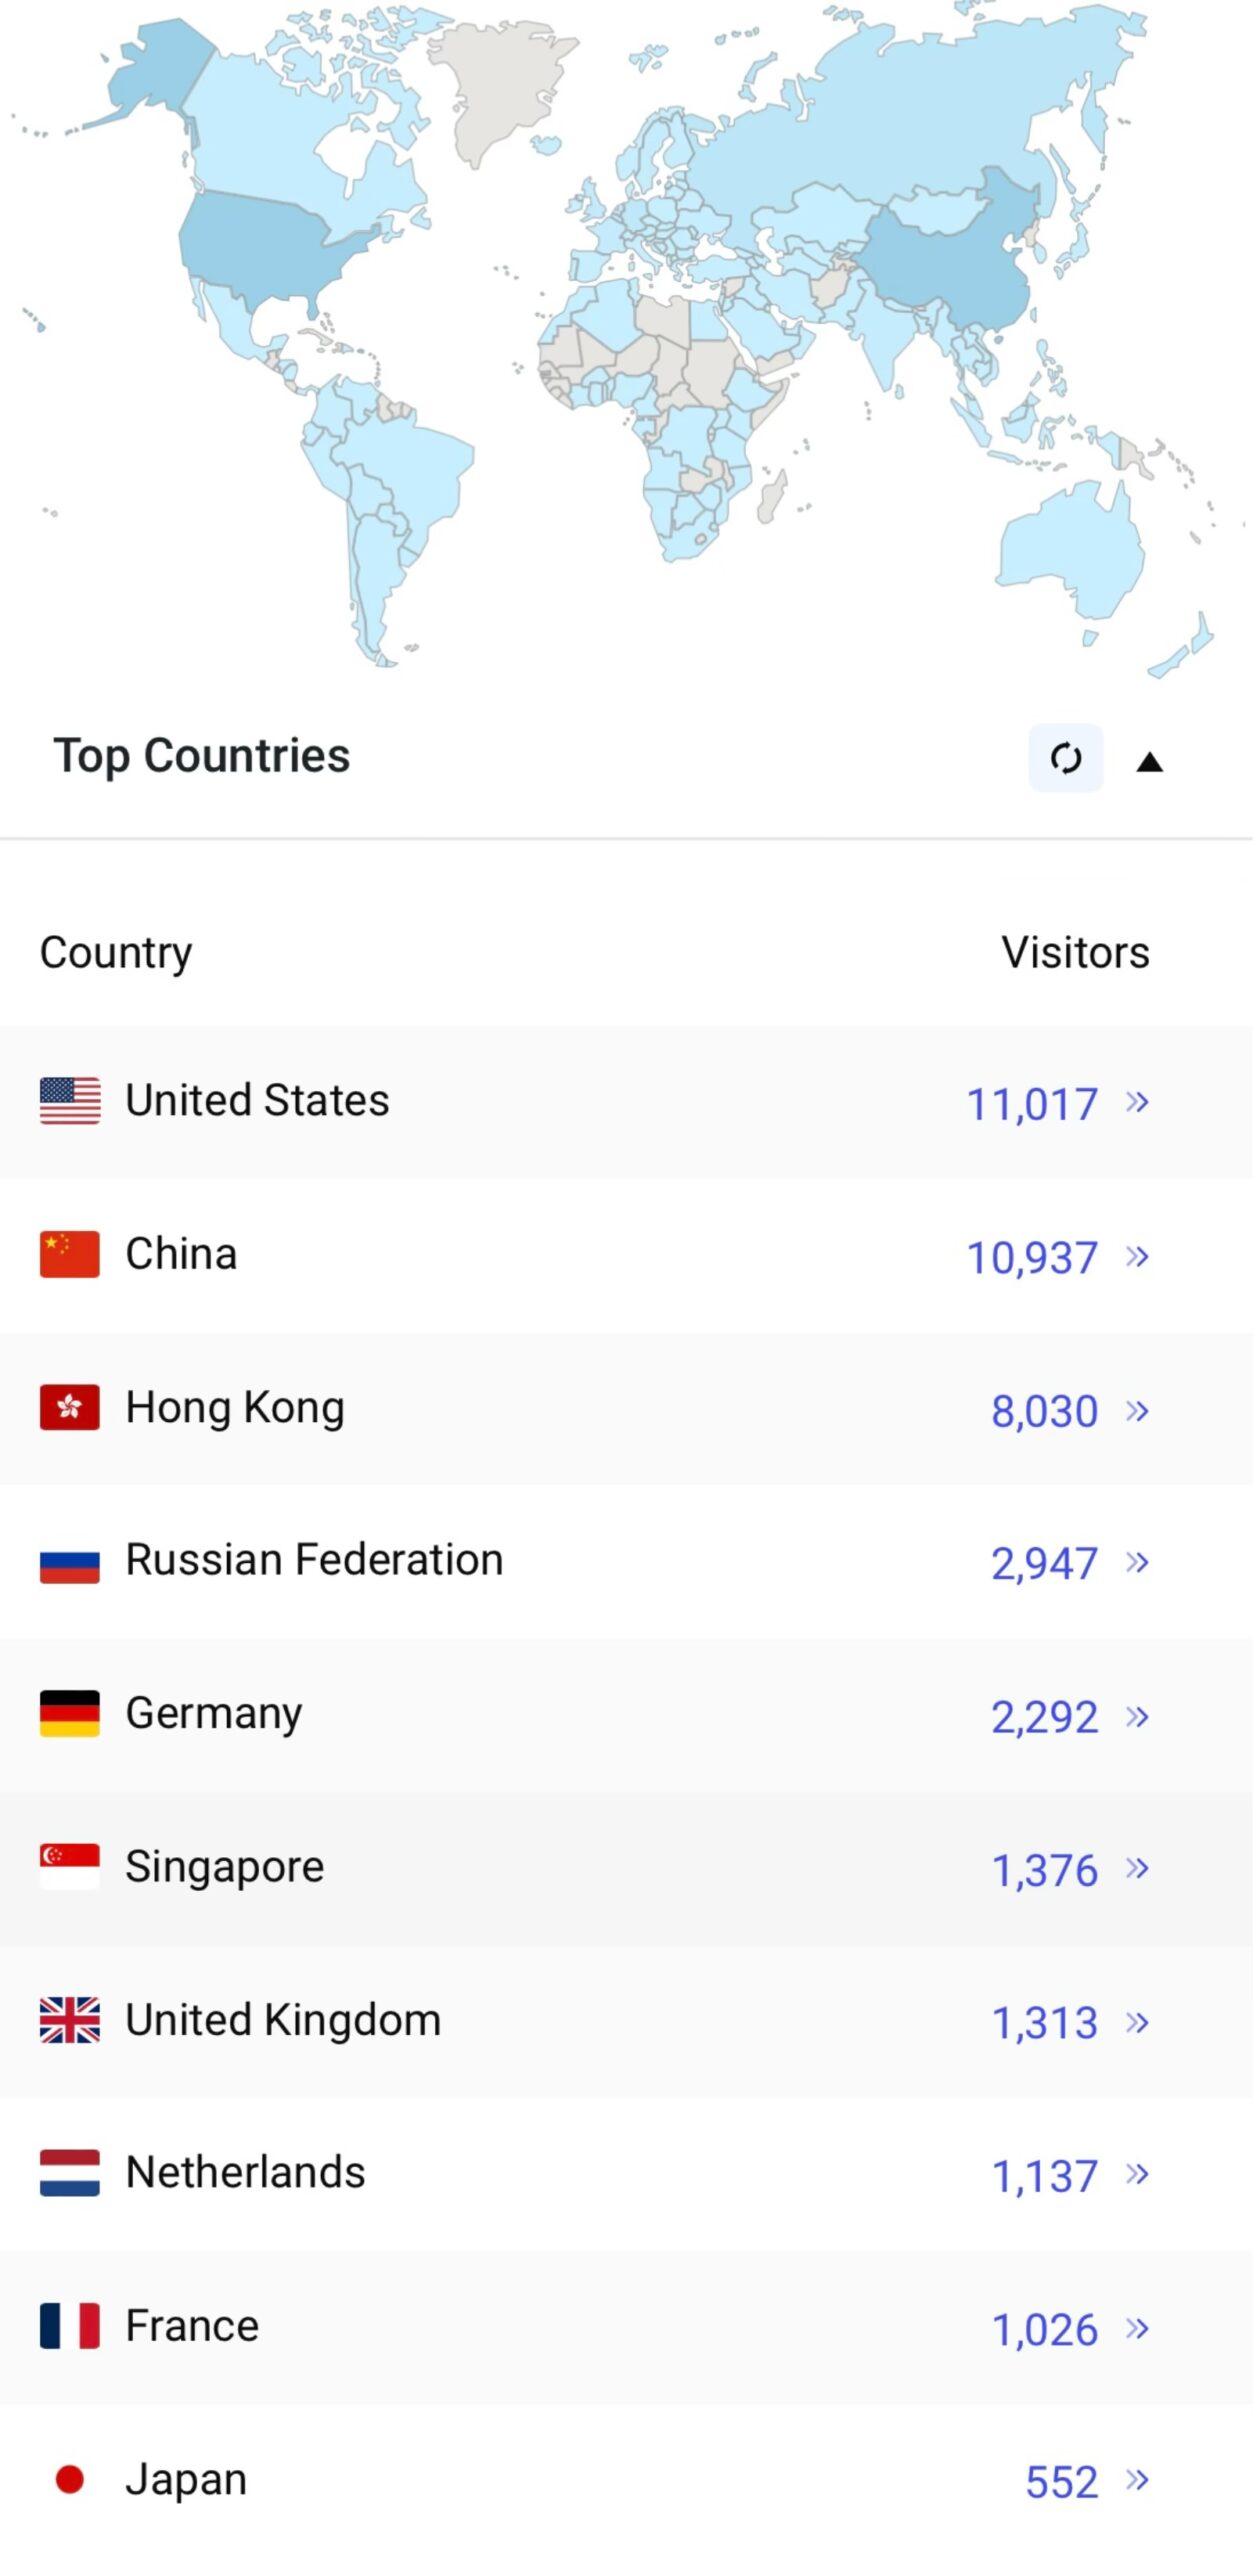Image resolution: width=1253 pixels, height=2560 pixels.
Task: Click the Japan flag icon
Action: [70, 2479]
